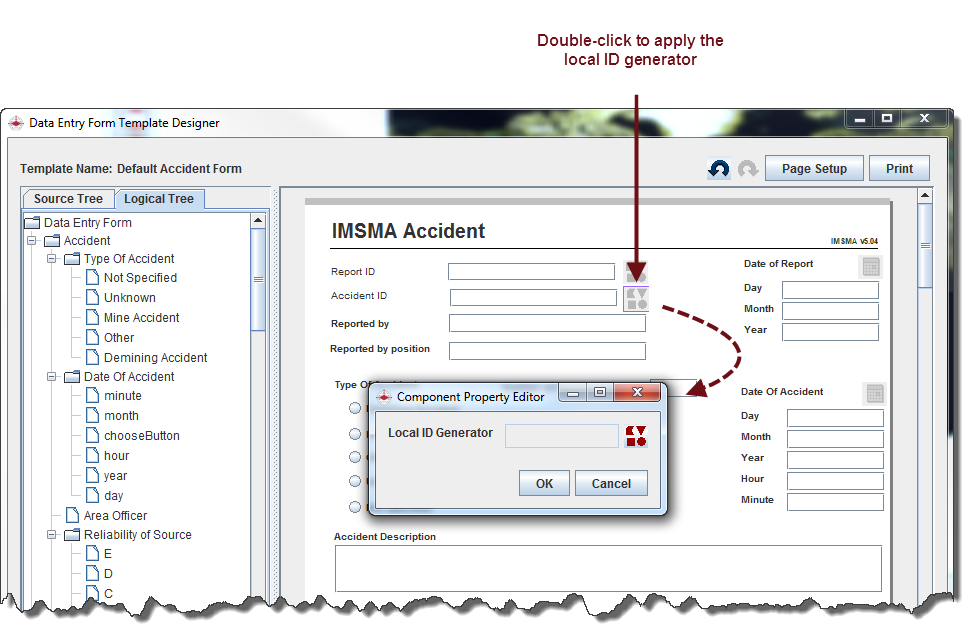This screenshot has width=970, height=638.
Task: Click the red Local ID Generator icon
Action: pyautogui.click(x=636, y=436)
